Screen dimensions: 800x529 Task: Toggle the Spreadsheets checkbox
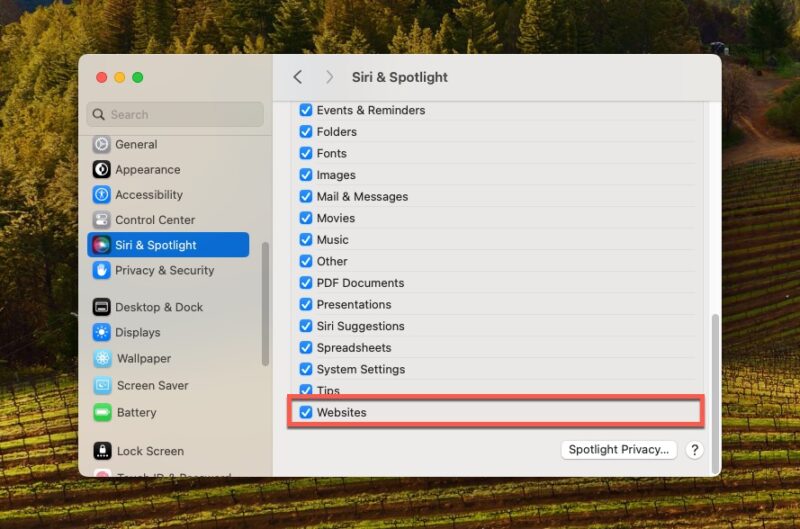306,347
